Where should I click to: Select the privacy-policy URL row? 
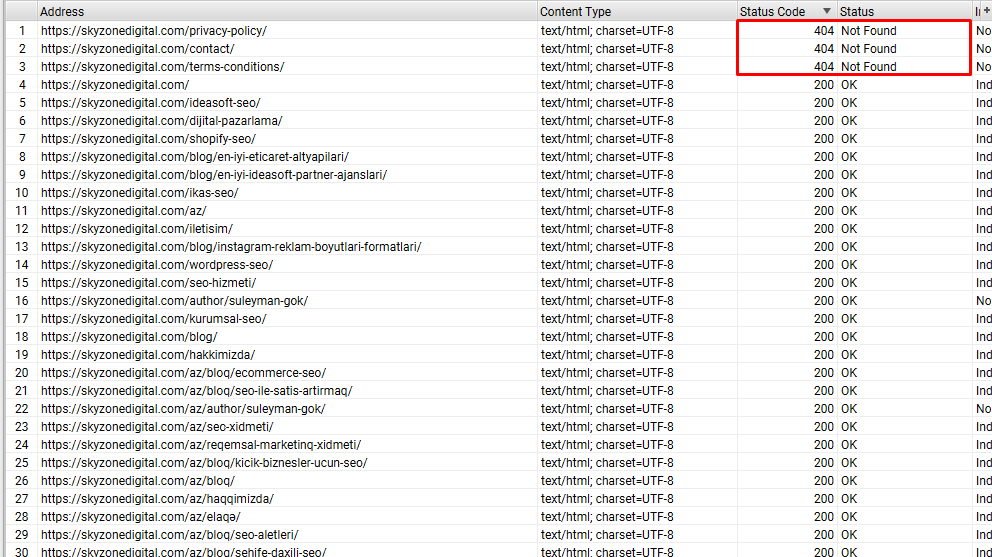coord(154,31)
